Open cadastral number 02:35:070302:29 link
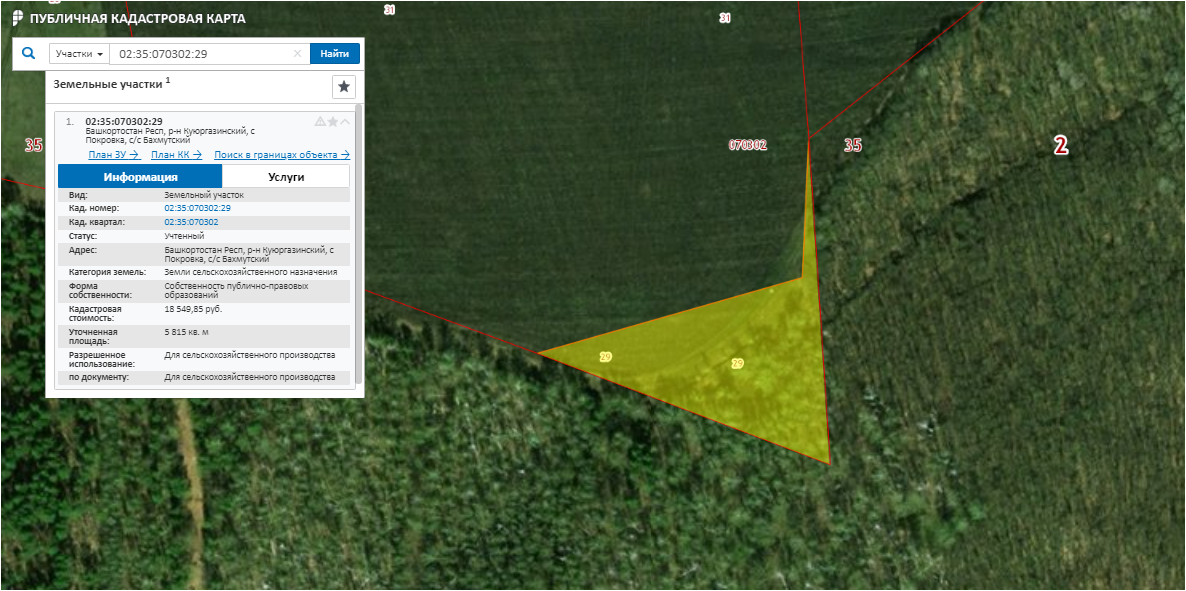This screenshot has width=1186, height=591. [x=197, y=208]
